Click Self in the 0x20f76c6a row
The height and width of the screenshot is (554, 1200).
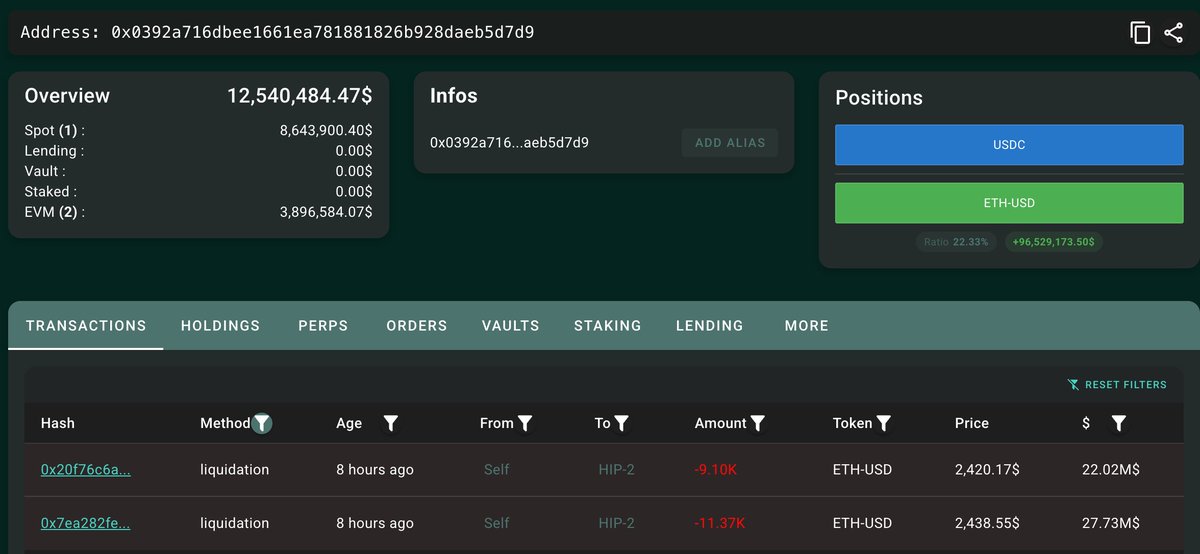(496, 469)
